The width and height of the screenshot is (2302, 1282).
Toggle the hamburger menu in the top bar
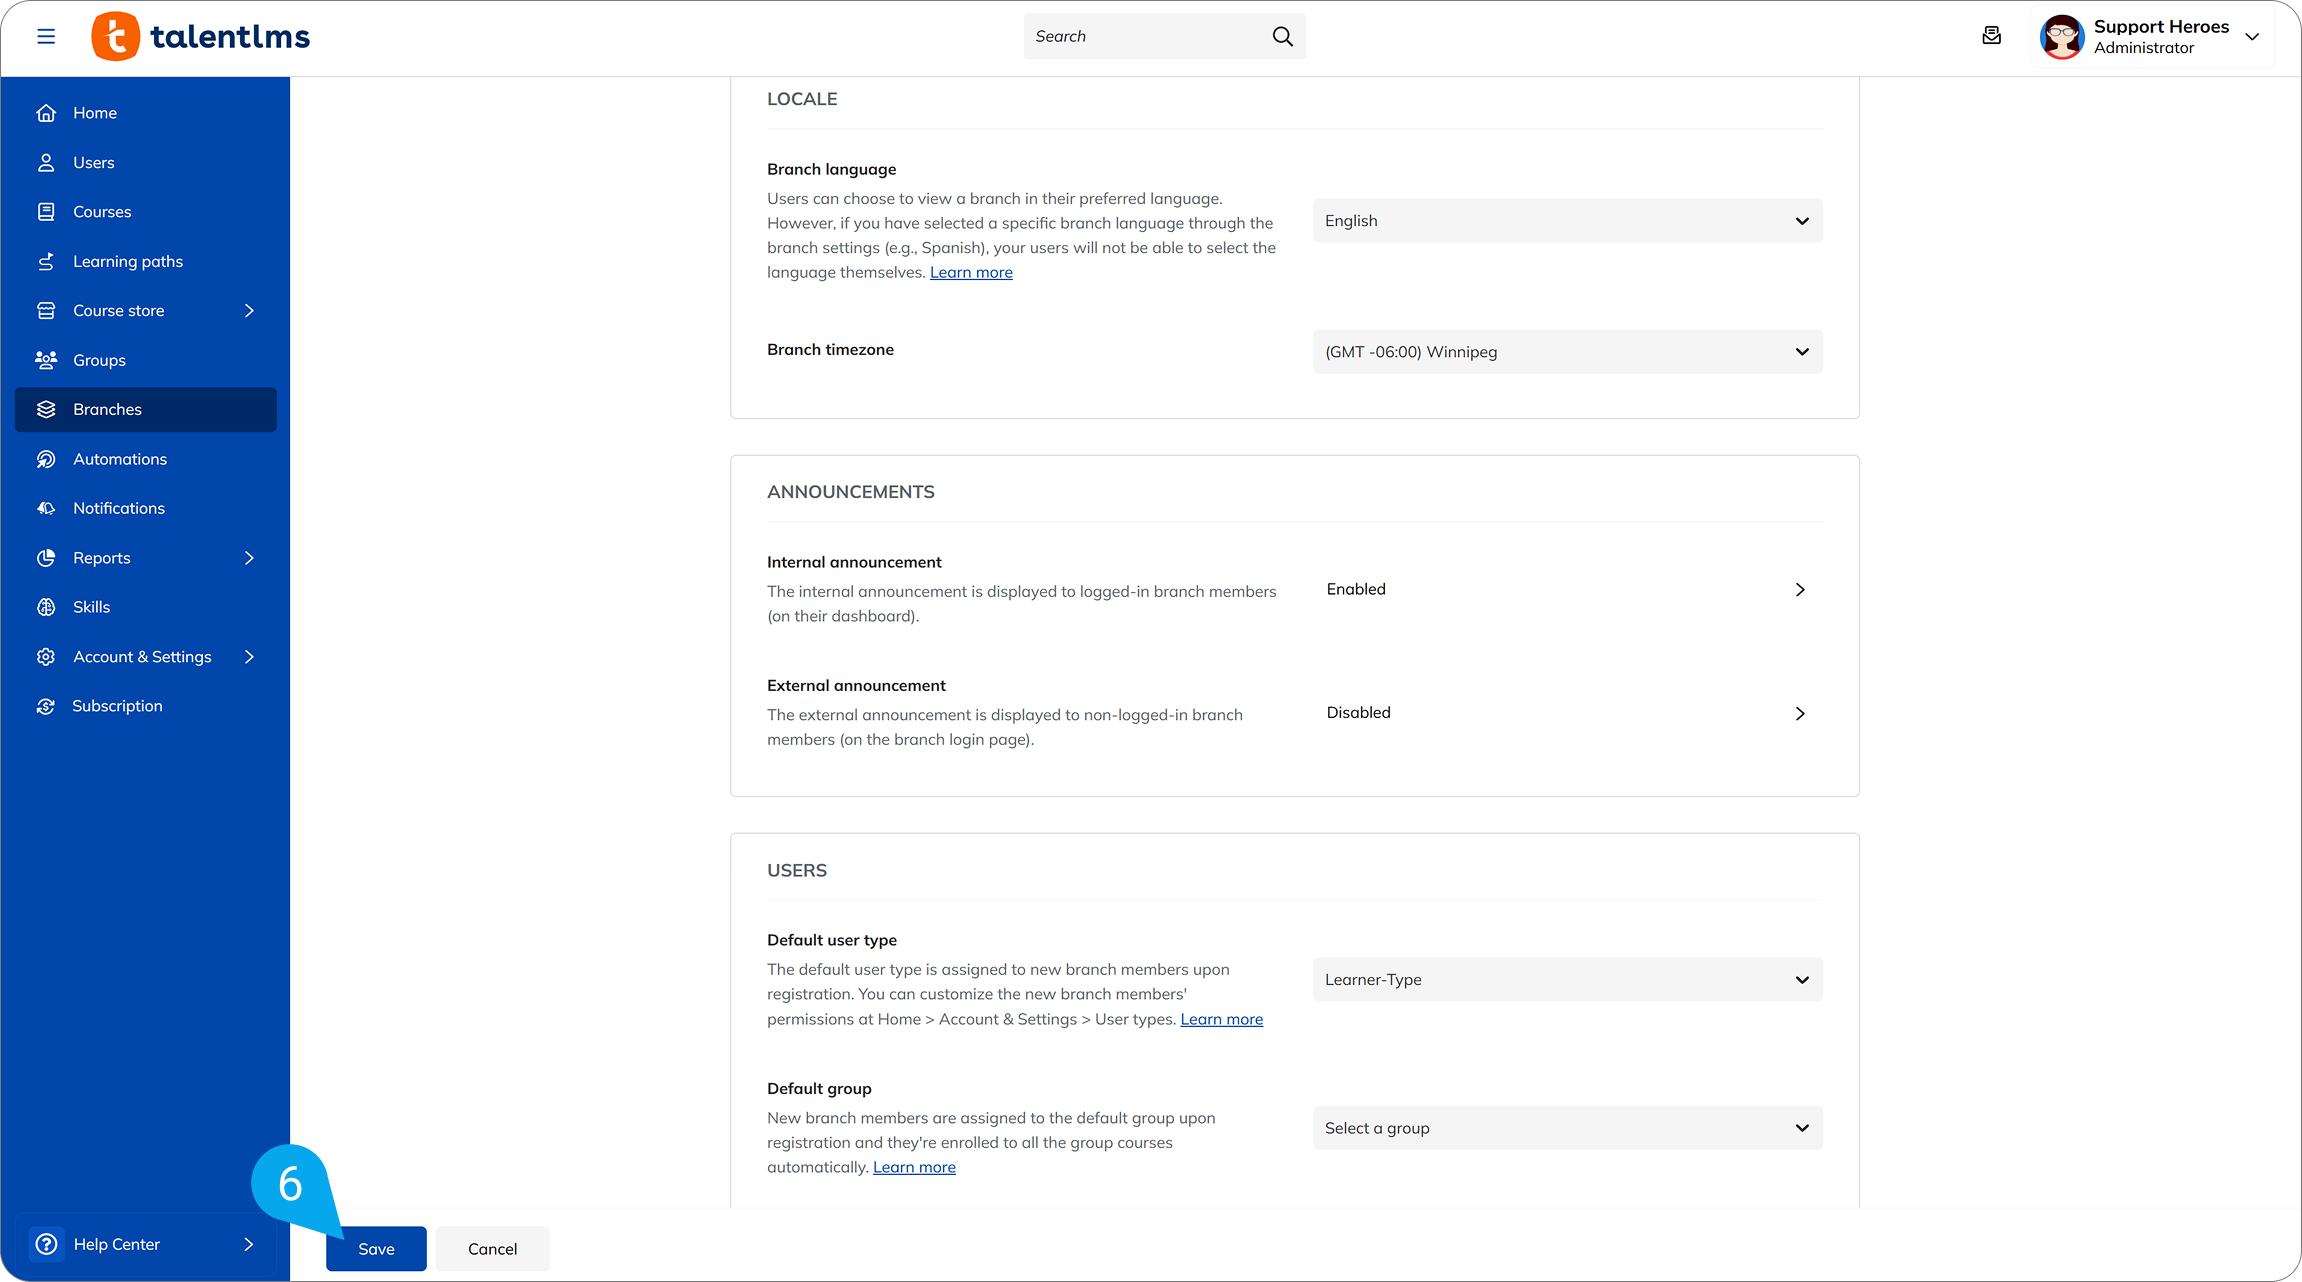[x=46, y=36]
